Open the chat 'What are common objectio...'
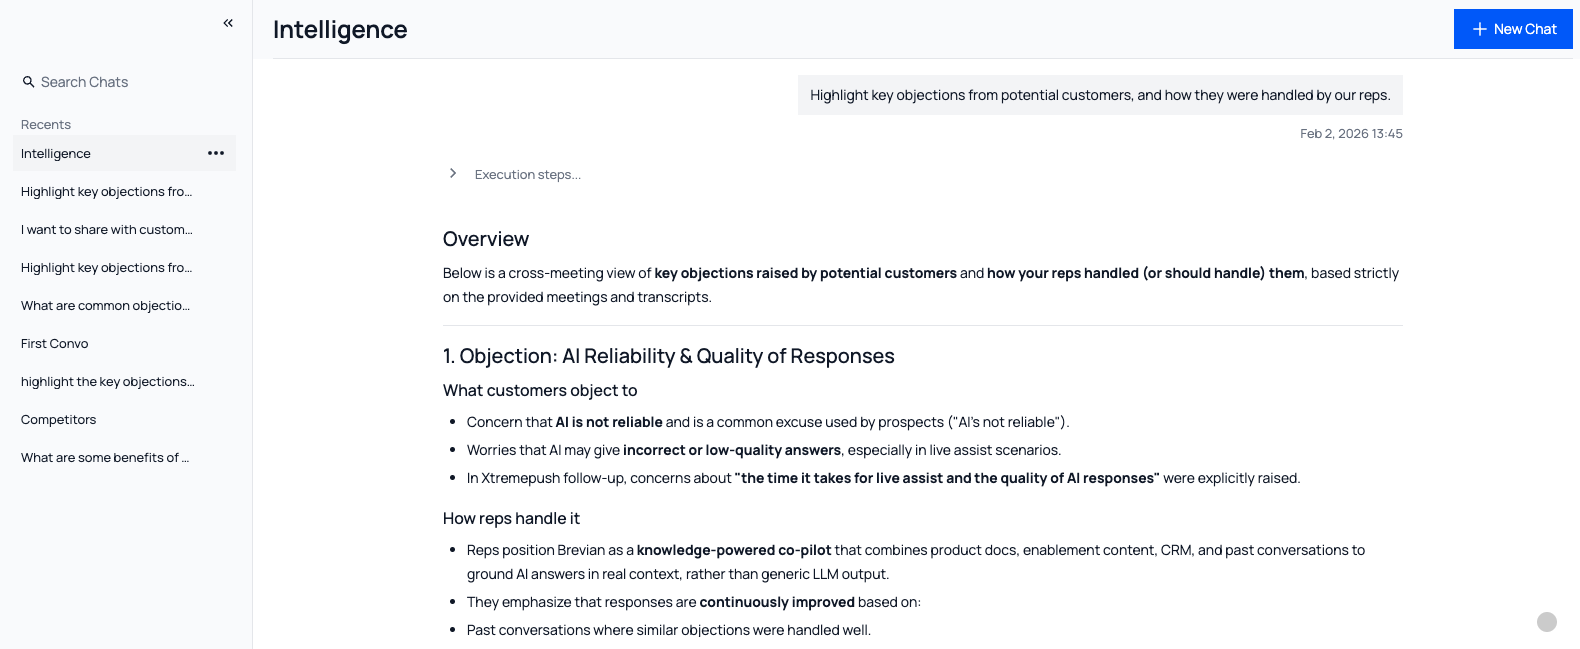Screen dimensions: 1580x649 click(104, 305)
